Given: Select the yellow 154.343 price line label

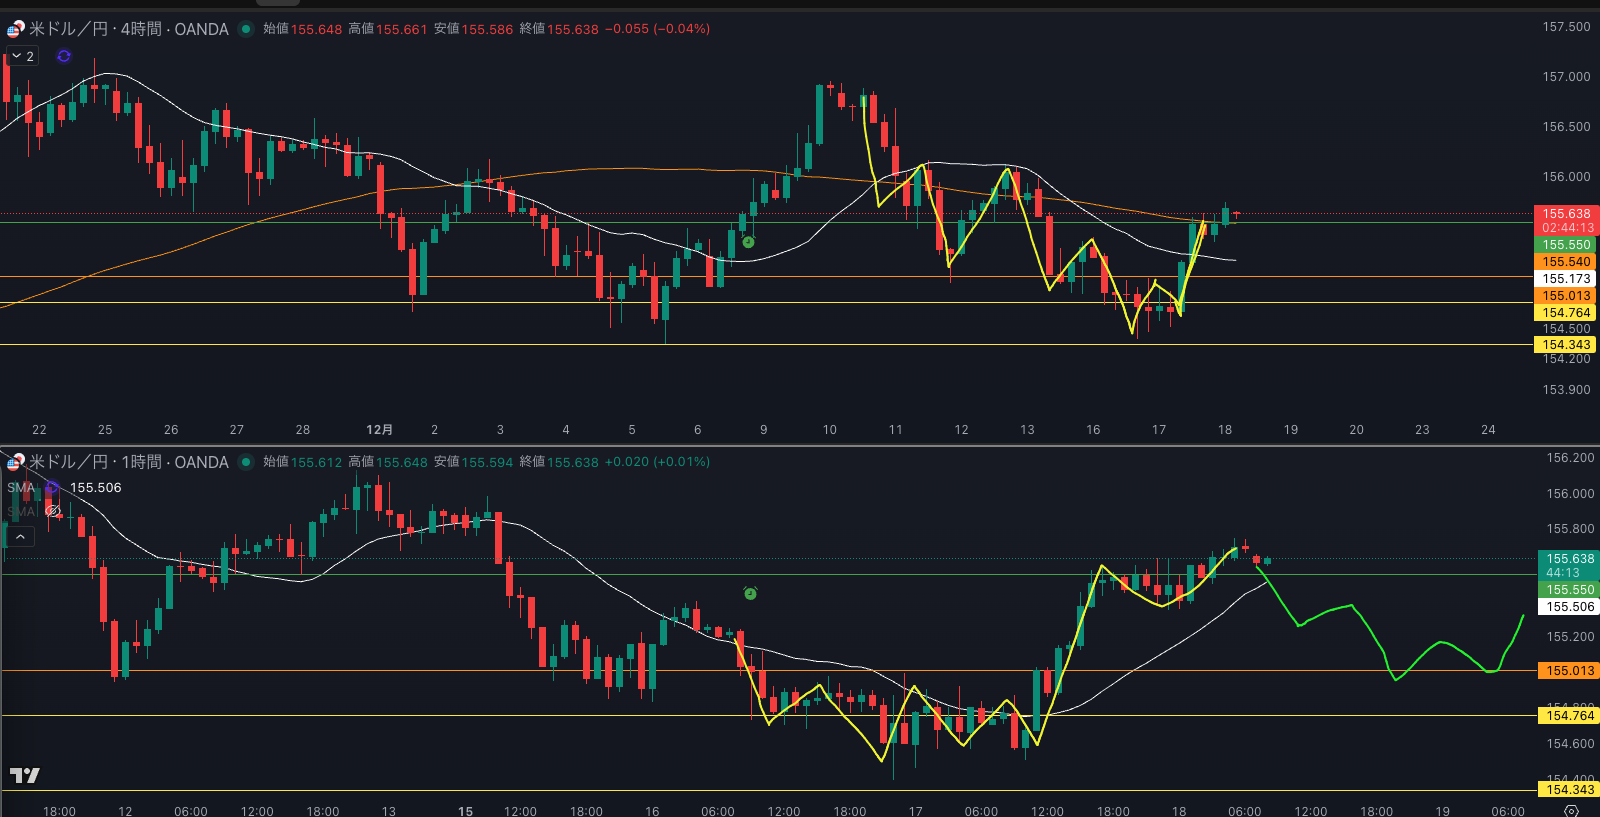Looking at the screenshot, I should [1566, 345].
